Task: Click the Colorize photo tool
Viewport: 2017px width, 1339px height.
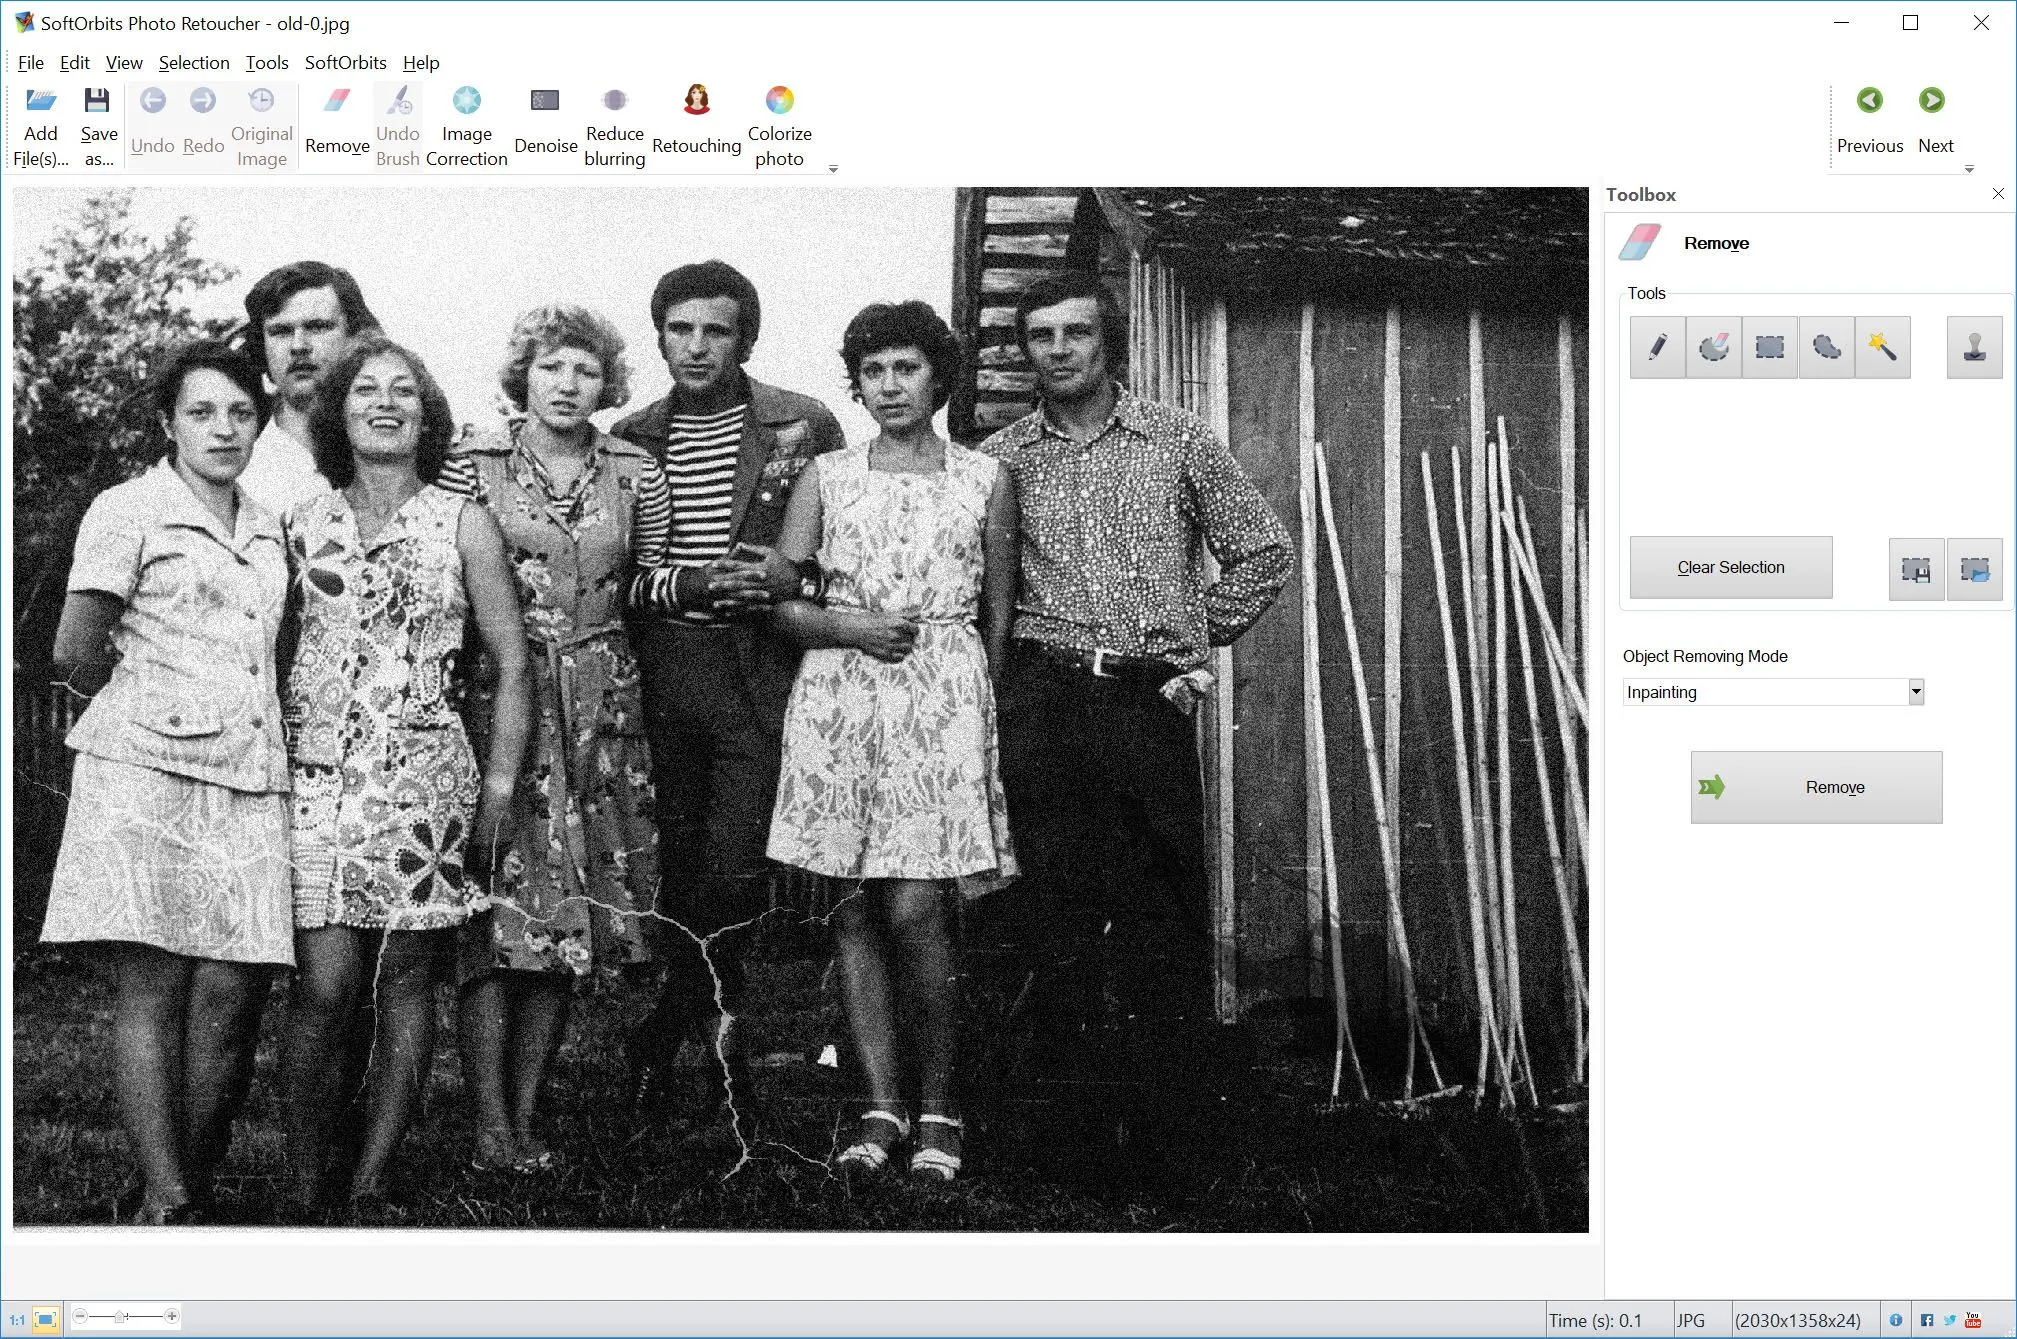Action: [778, 126]
